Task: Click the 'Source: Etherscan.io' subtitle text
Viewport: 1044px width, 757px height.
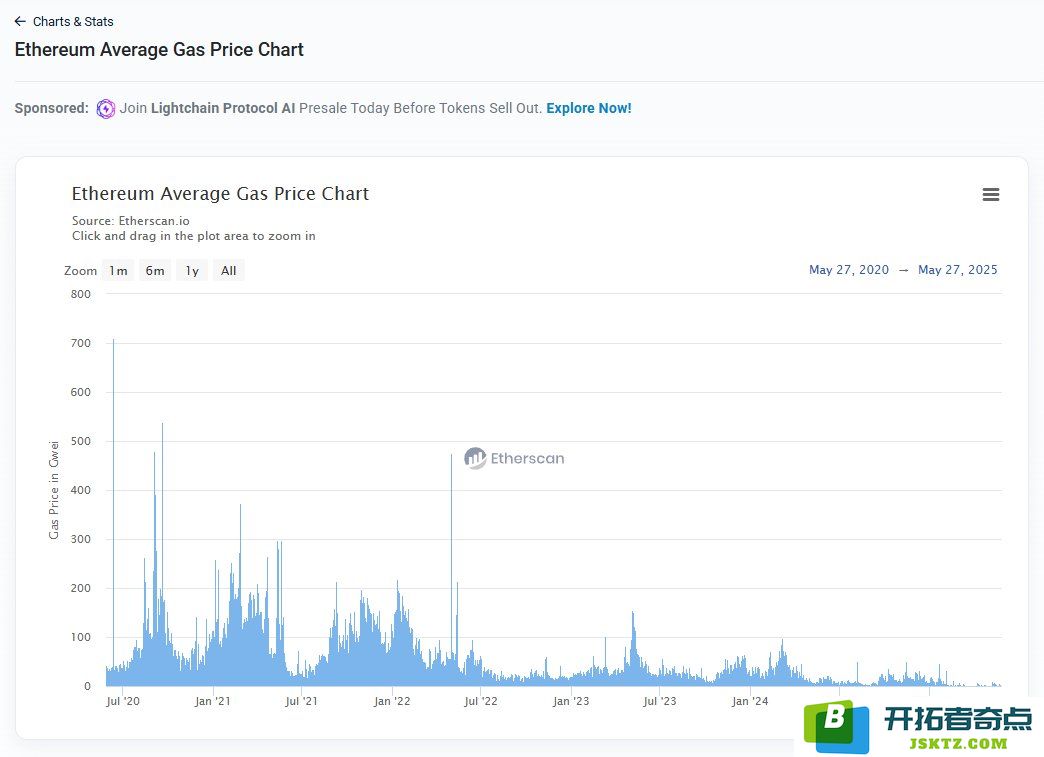Action: (x=130, y=220)
